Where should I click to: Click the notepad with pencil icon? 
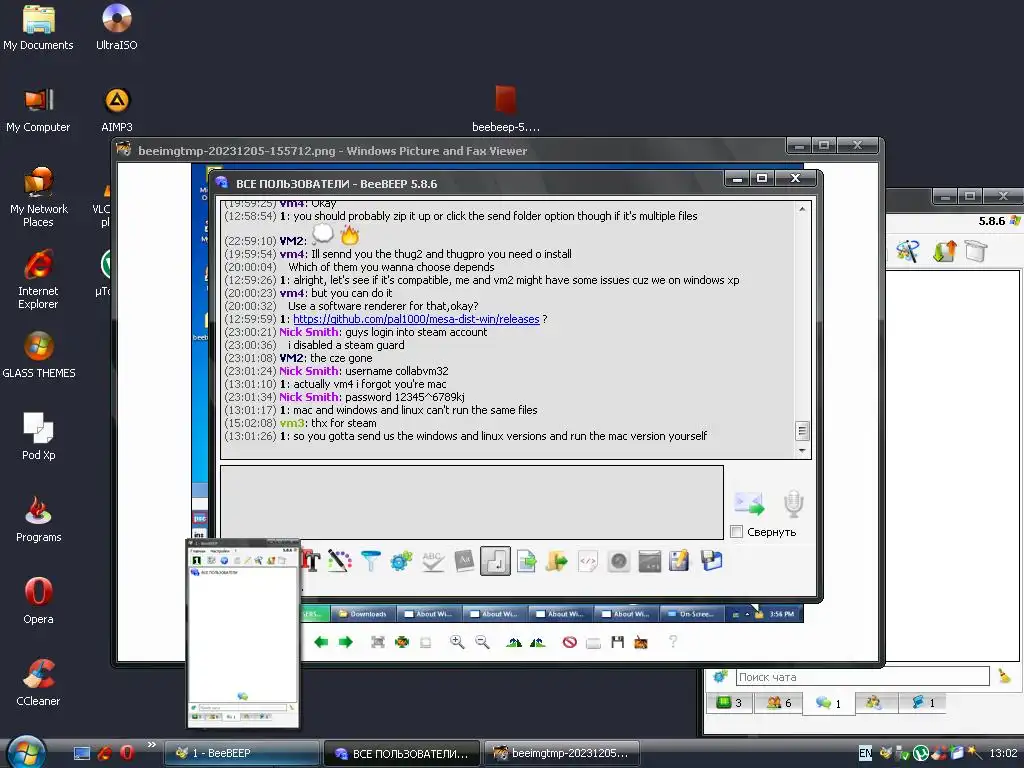pyautogui.click(x=679, y=561)
